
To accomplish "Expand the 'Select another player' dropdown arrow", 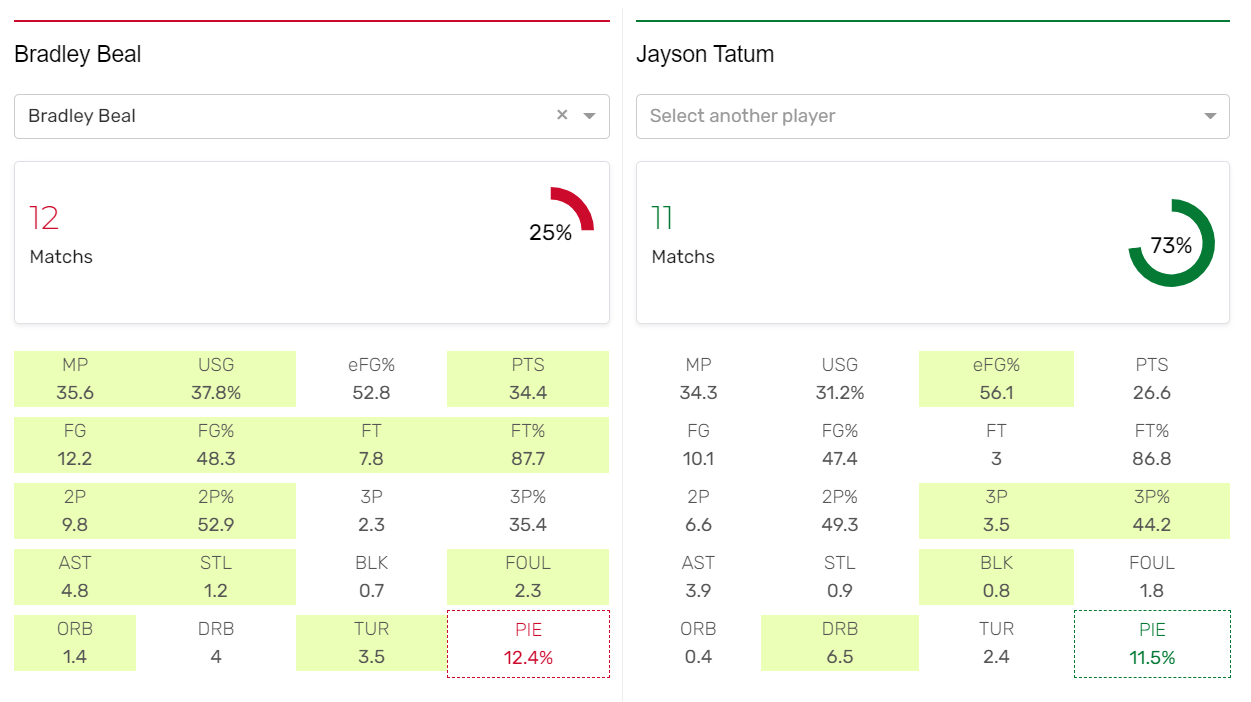I will tap(1211, 116).
